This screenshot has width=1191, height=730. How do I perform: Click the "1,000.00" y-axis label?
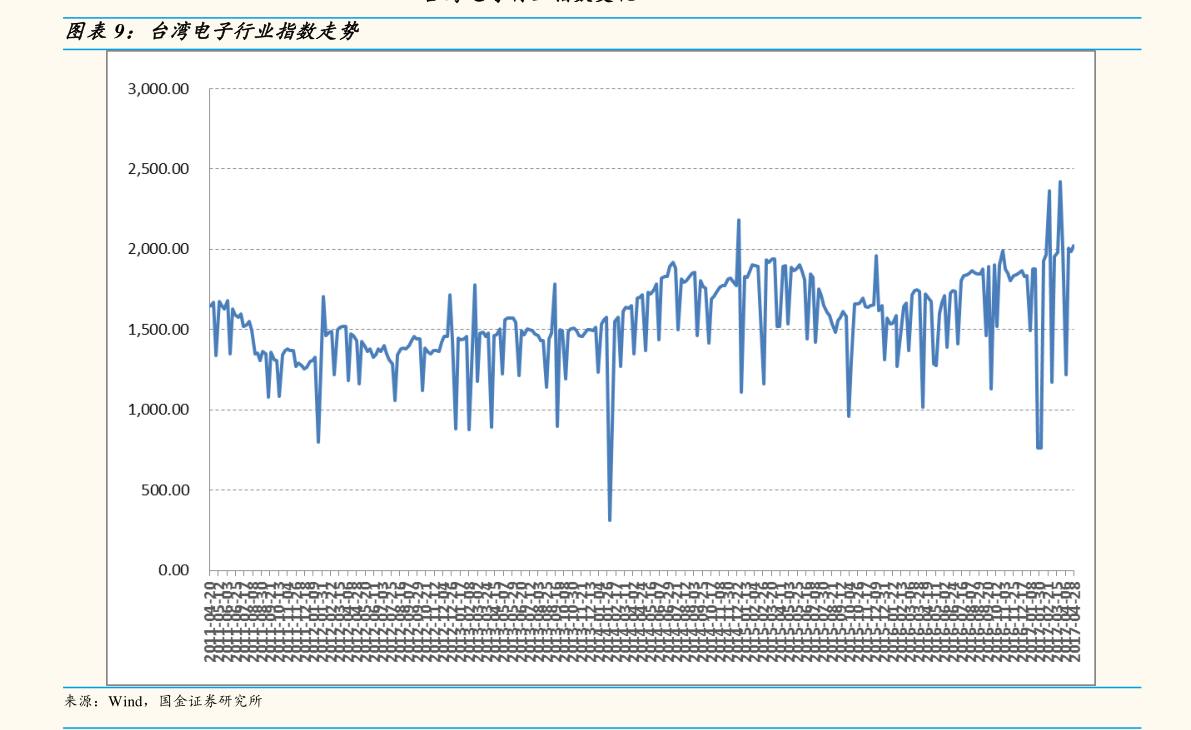(158, 409)
